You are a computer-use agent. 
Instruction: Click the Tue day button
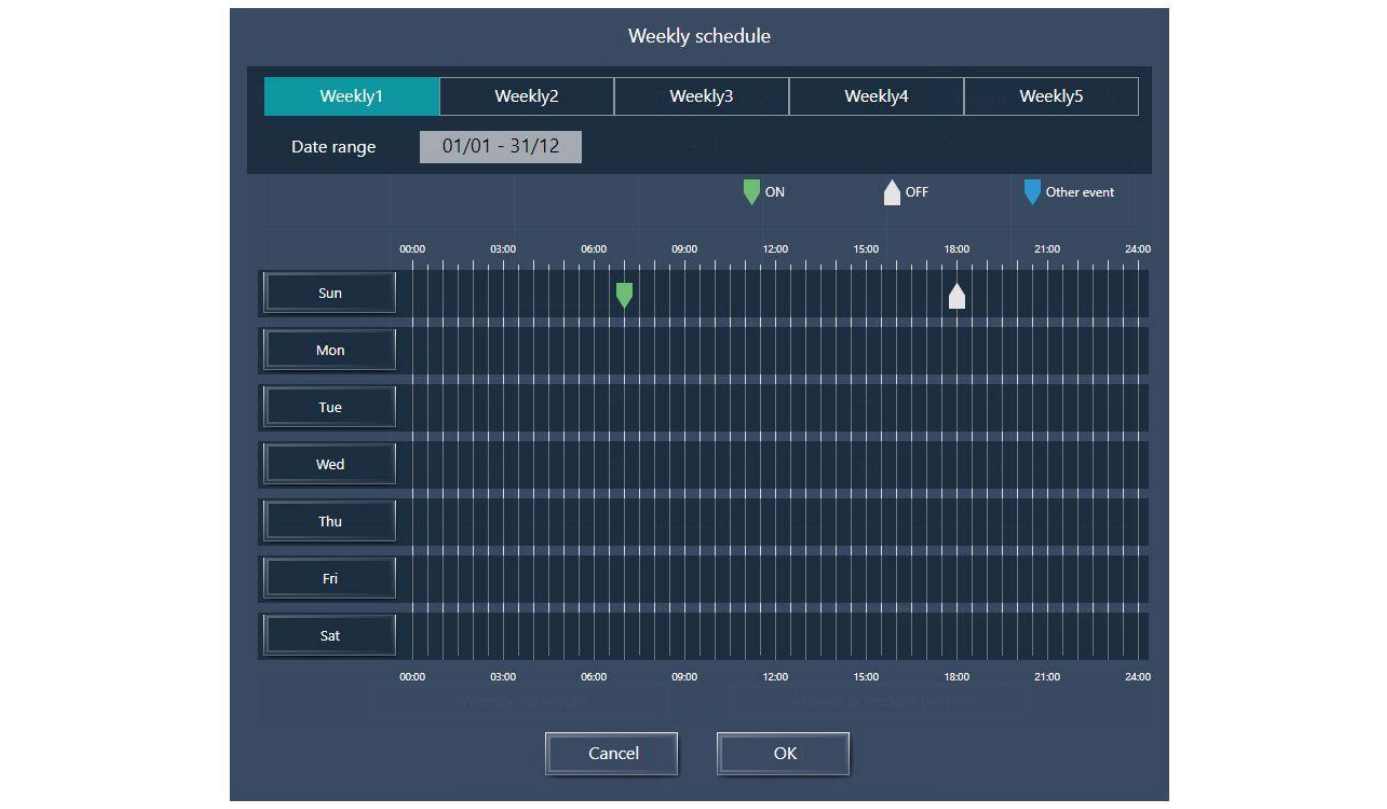coord(330,407)
